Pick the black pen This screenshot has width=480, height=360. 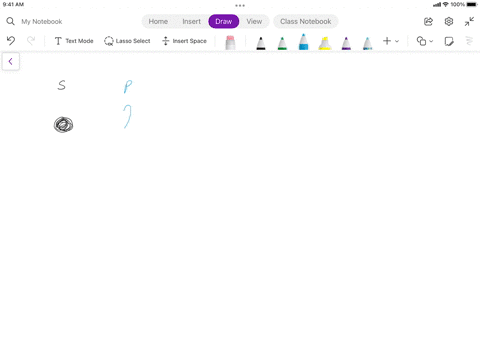[261, 43]
